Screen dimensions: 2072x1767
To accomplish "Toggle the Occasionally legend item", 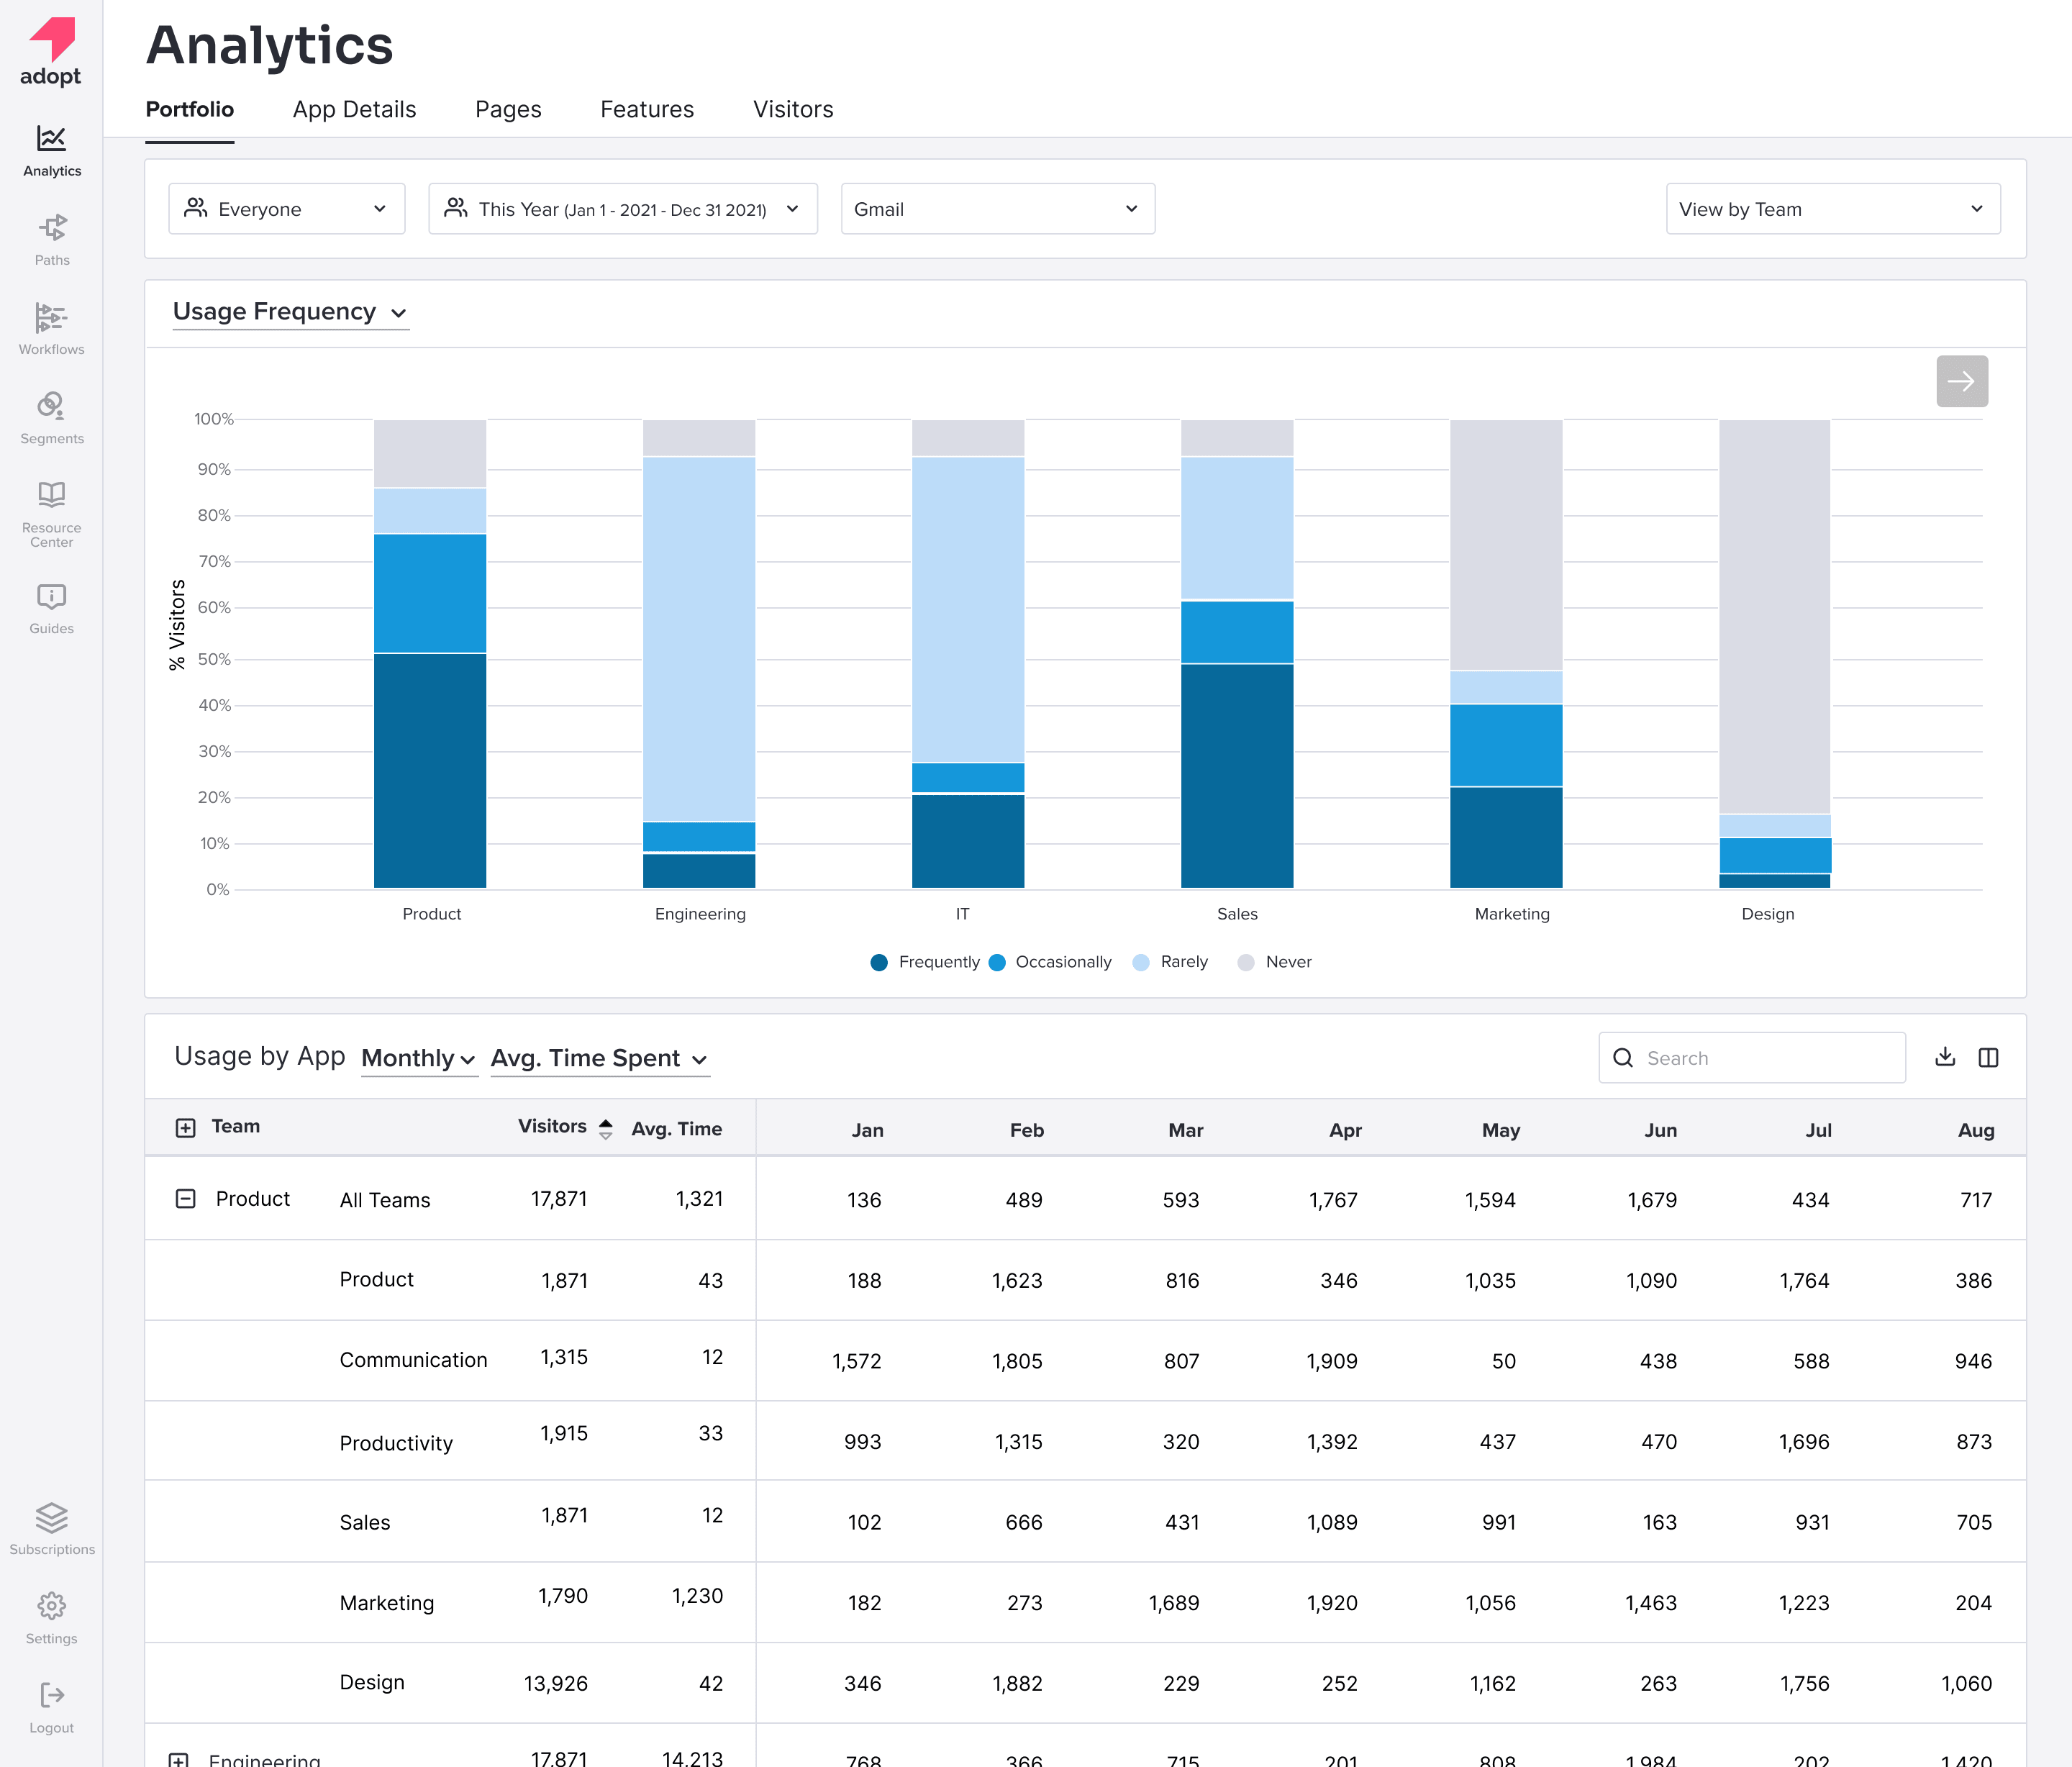I will click(x=1049, y=962).
